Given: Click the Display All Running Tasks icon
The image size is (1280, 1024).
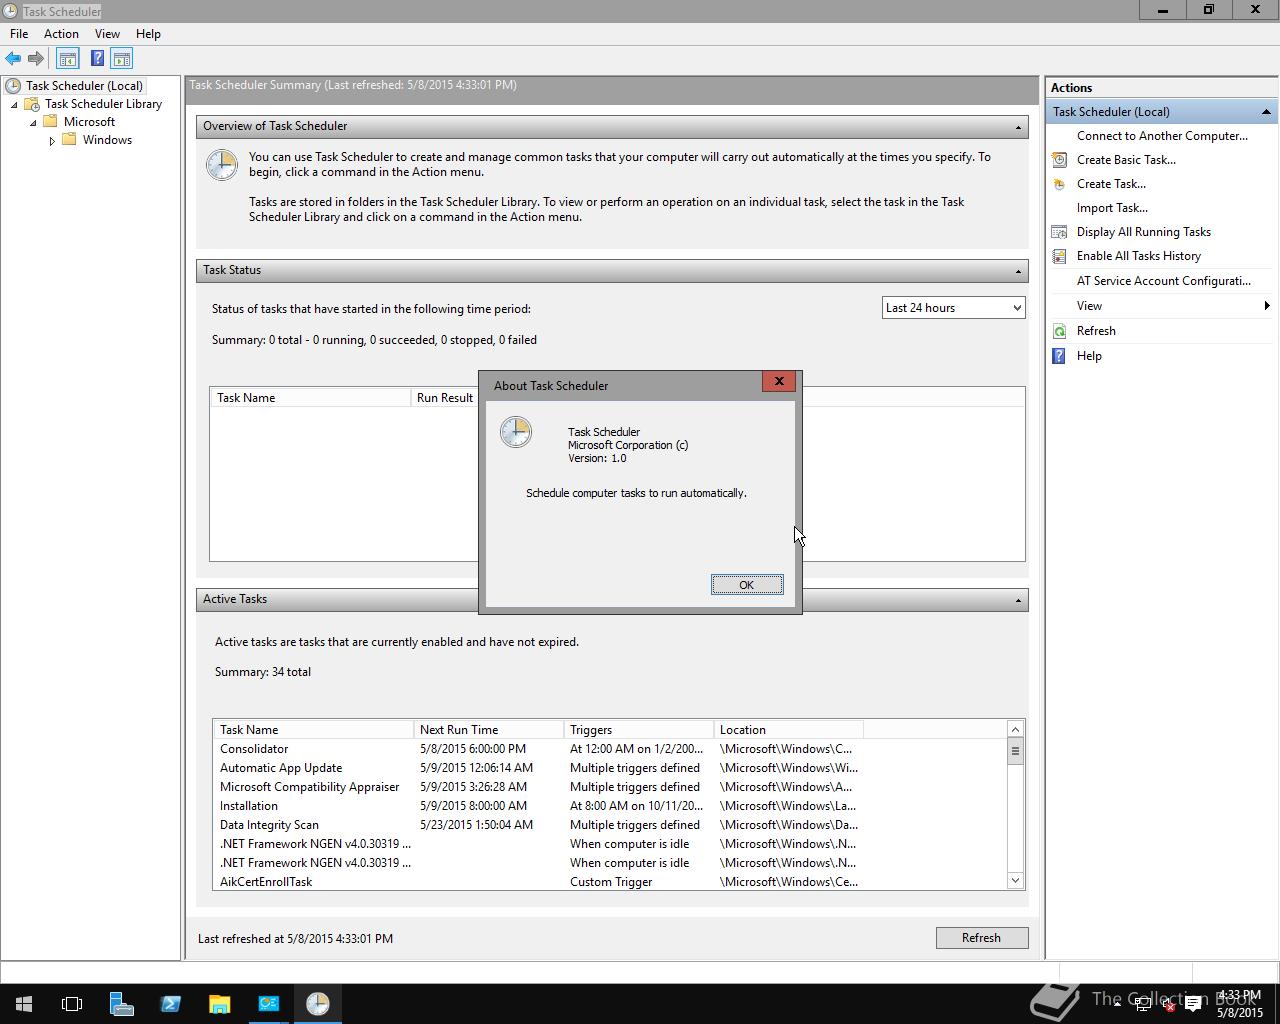Looking at the screenshot, I should click(1059, 232).
